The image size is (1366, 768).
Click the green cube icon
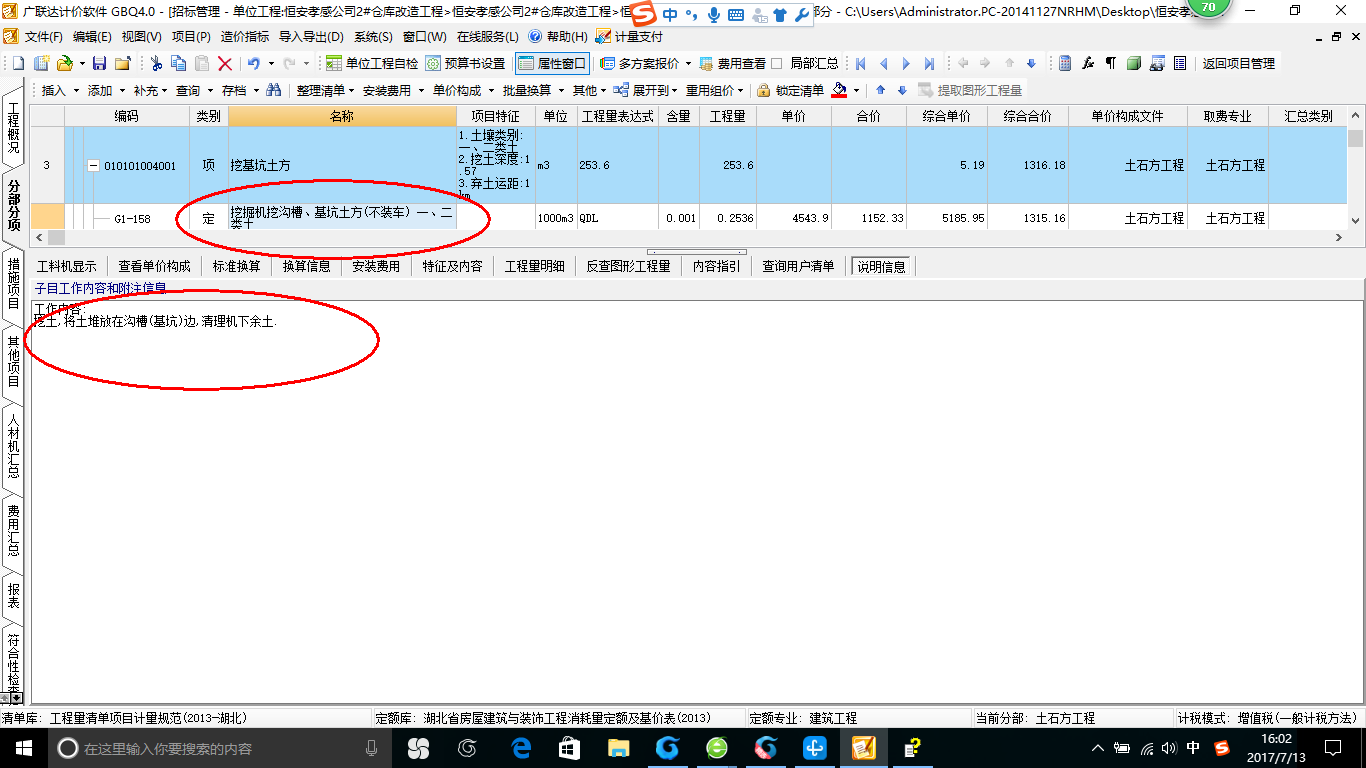1134,63
